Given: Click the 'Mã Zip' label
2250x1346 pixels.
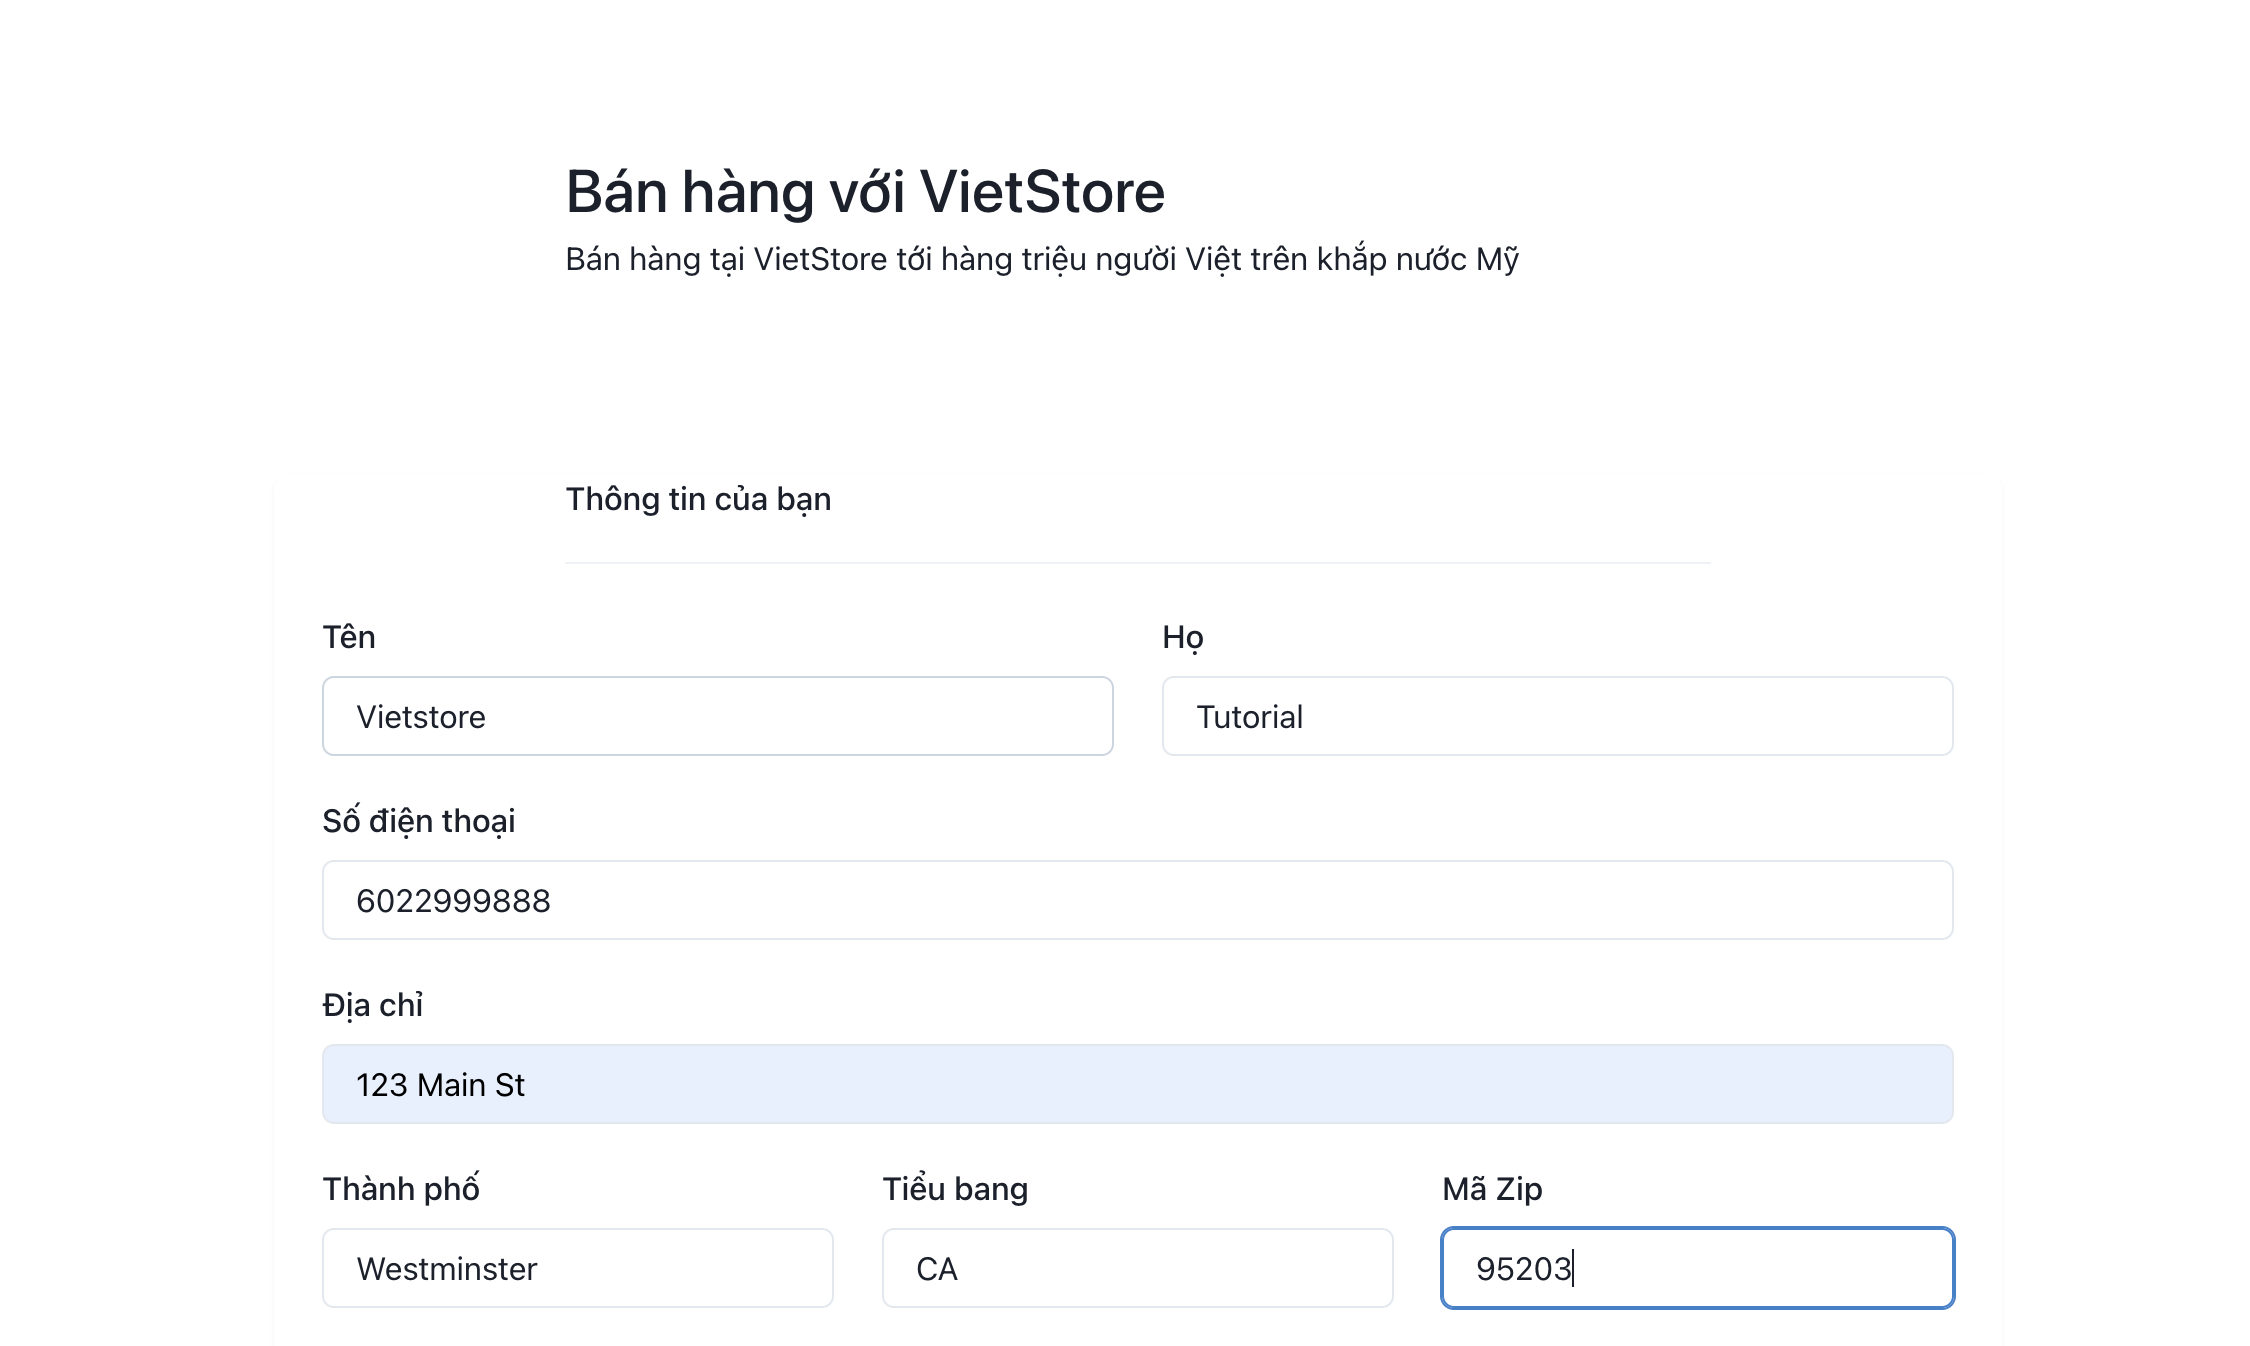Looking at the screenshot, I should pyautogui.click(x=1492, y=1189).
